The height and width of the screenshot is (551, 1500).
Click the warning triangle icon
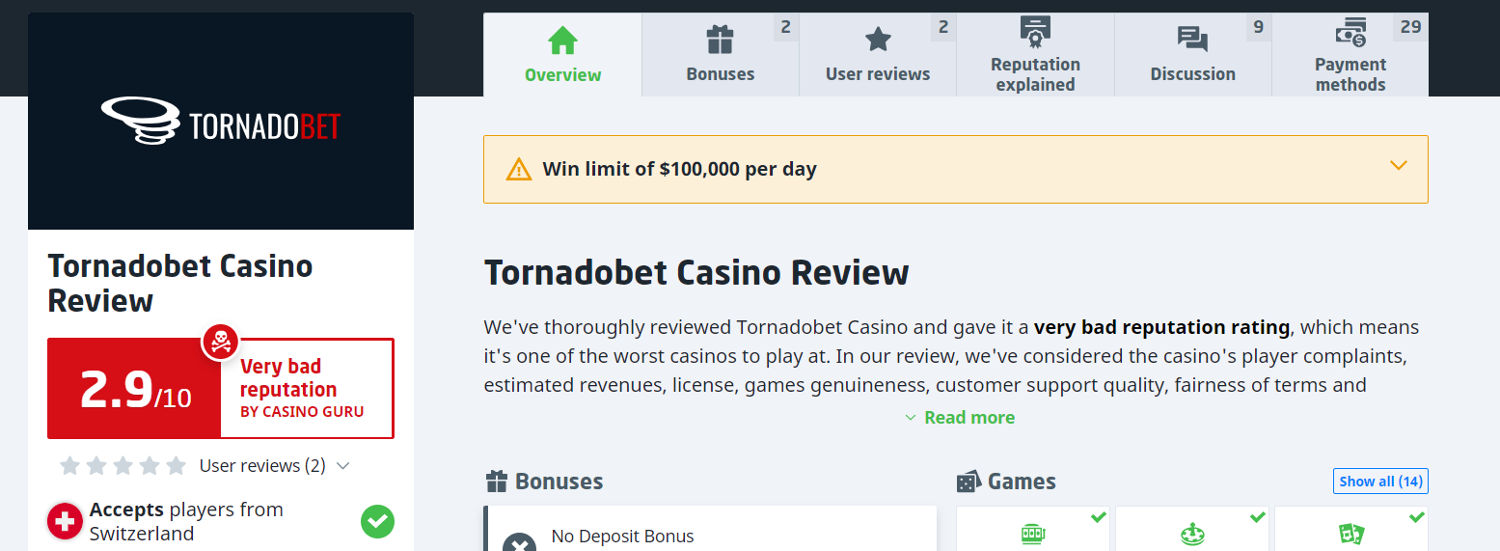pos(519,170)
